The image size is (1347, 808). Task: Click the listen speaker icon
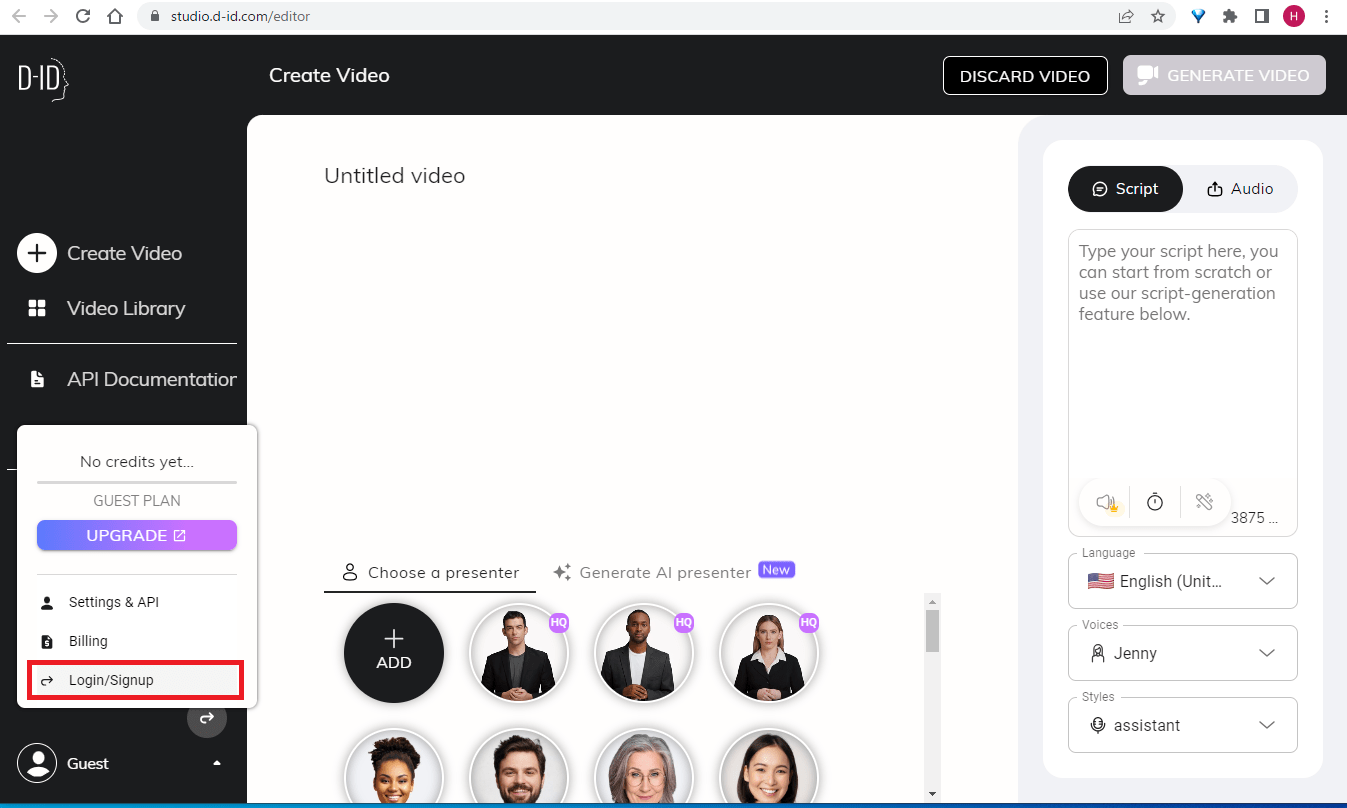[1106, 502]
